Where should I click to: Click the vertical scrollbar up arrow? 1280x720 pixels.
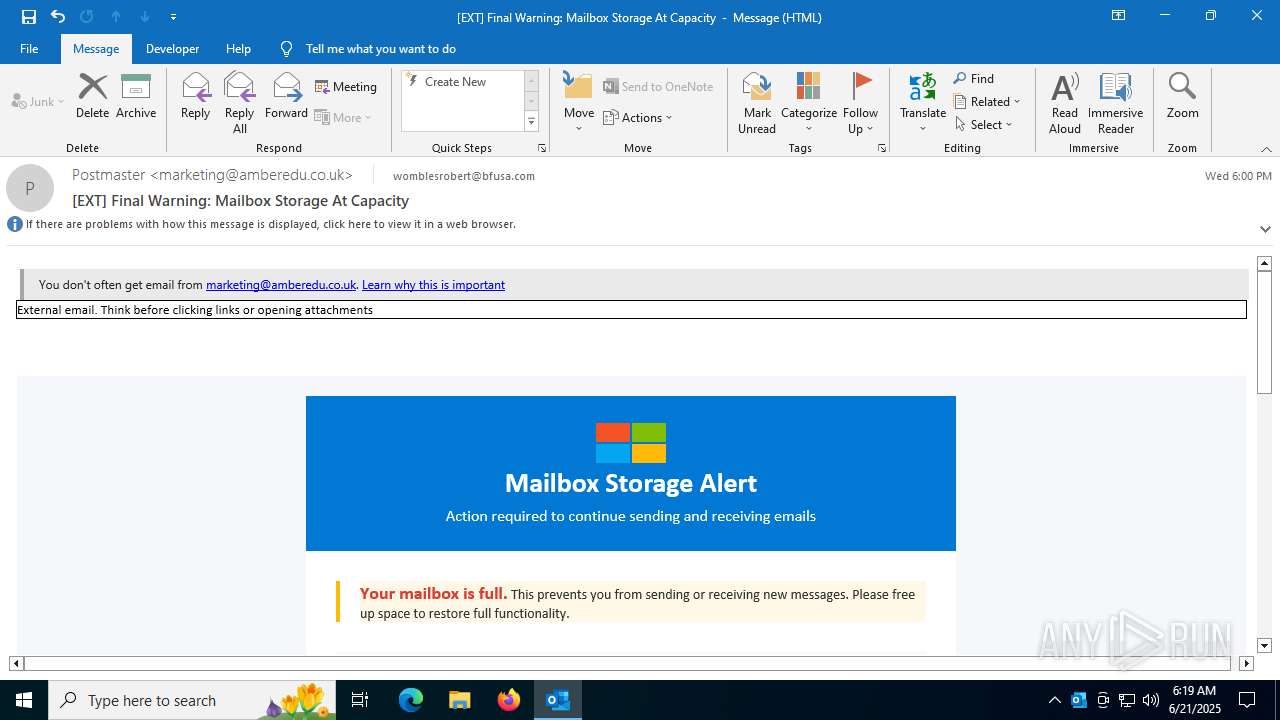point(1264,263)
